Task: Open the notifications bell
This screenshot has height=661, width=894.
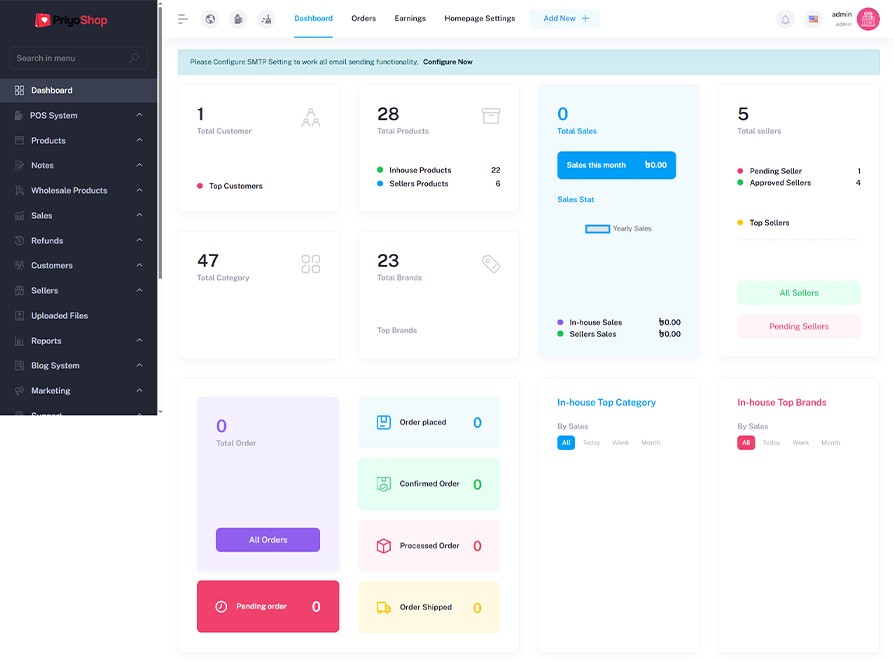Action: 785,19
